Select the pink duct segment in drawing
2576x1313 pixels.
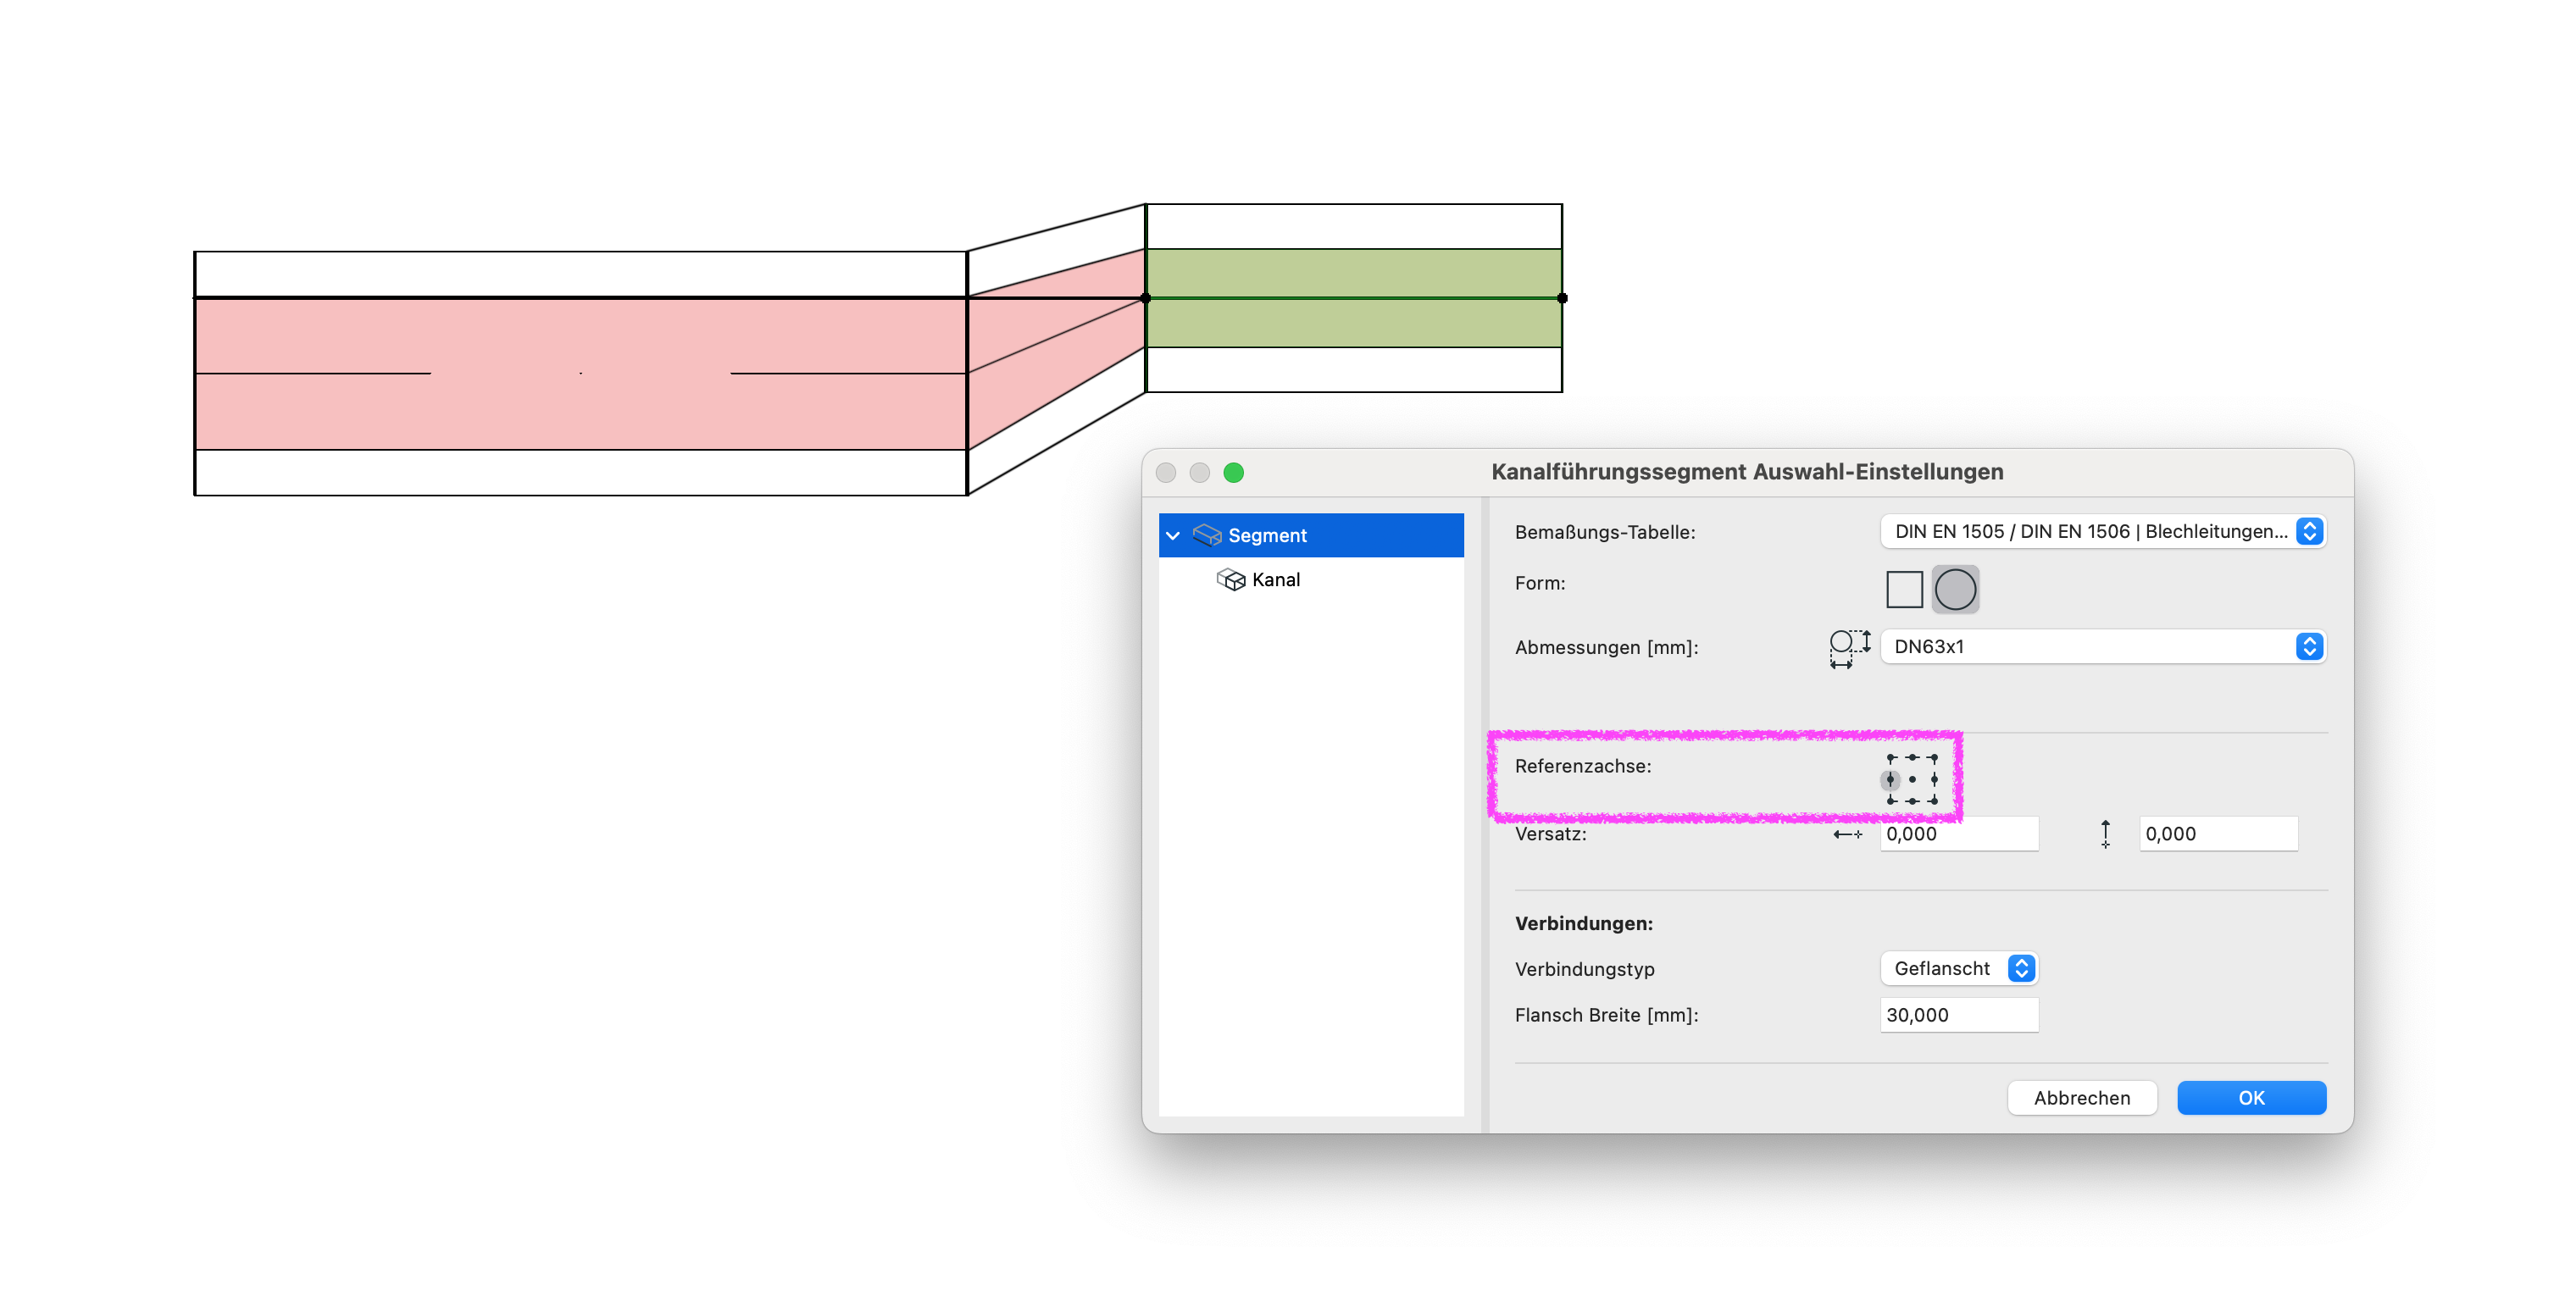point(580,374)
